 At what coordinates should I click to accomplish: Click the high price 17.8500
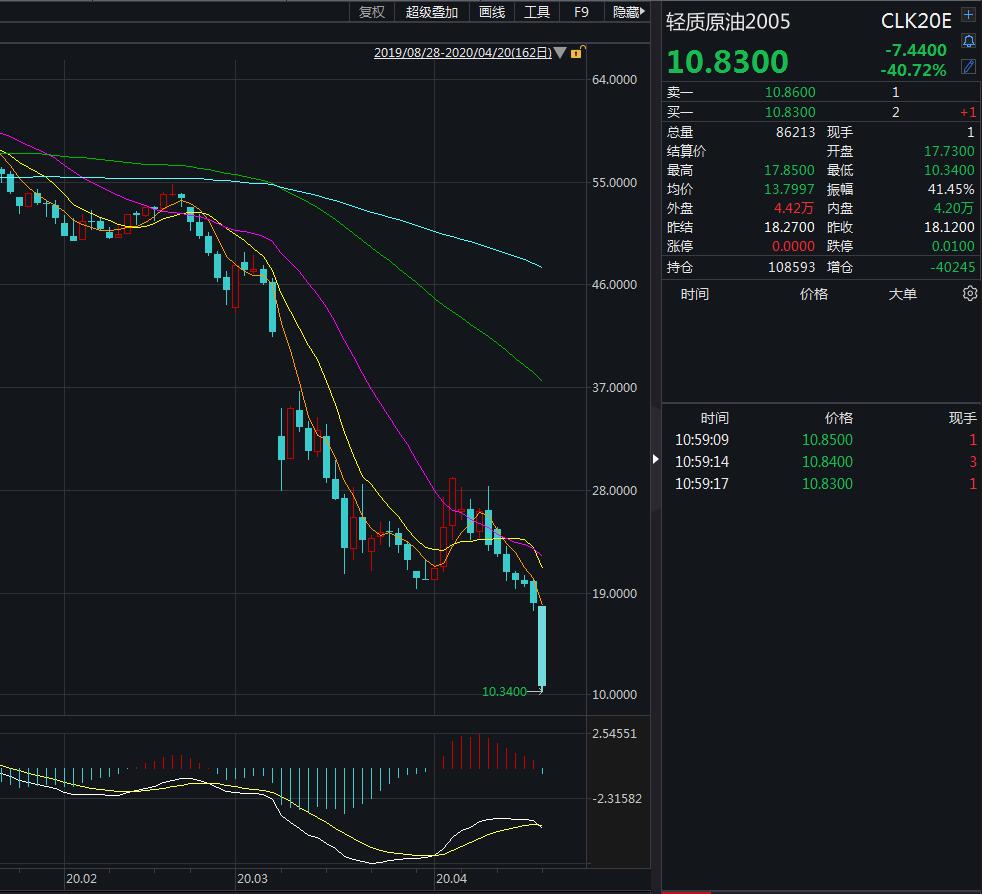(789, 170)
